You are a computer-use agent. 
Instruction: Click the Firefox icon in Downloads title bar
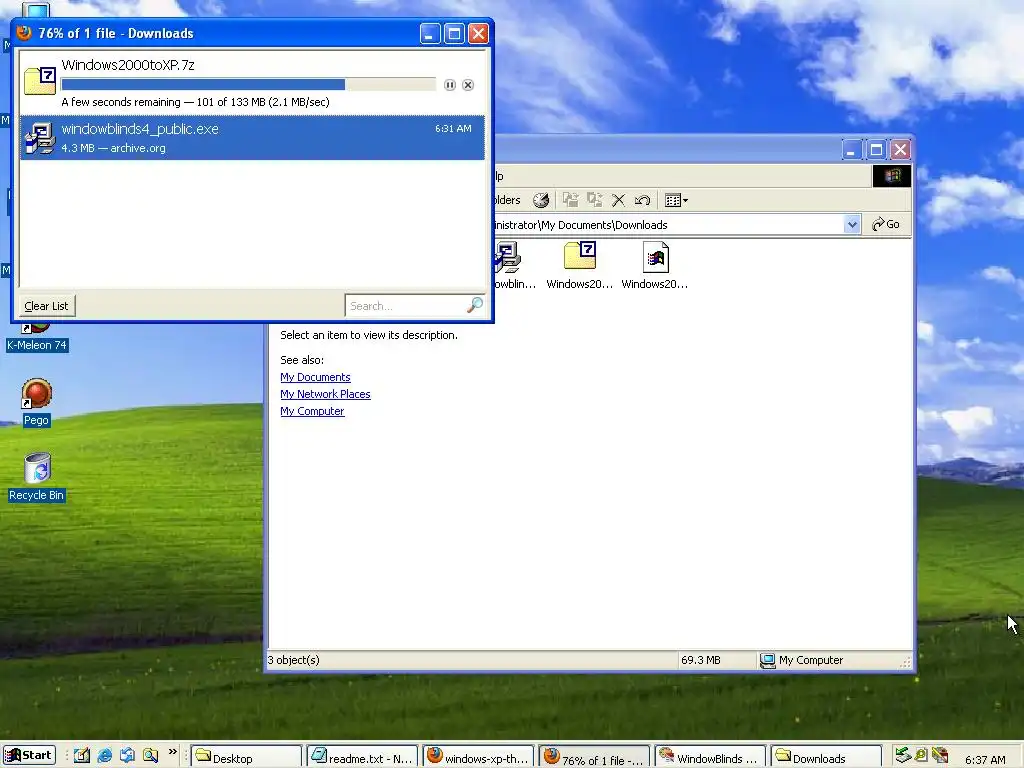(x=24, y=33)
